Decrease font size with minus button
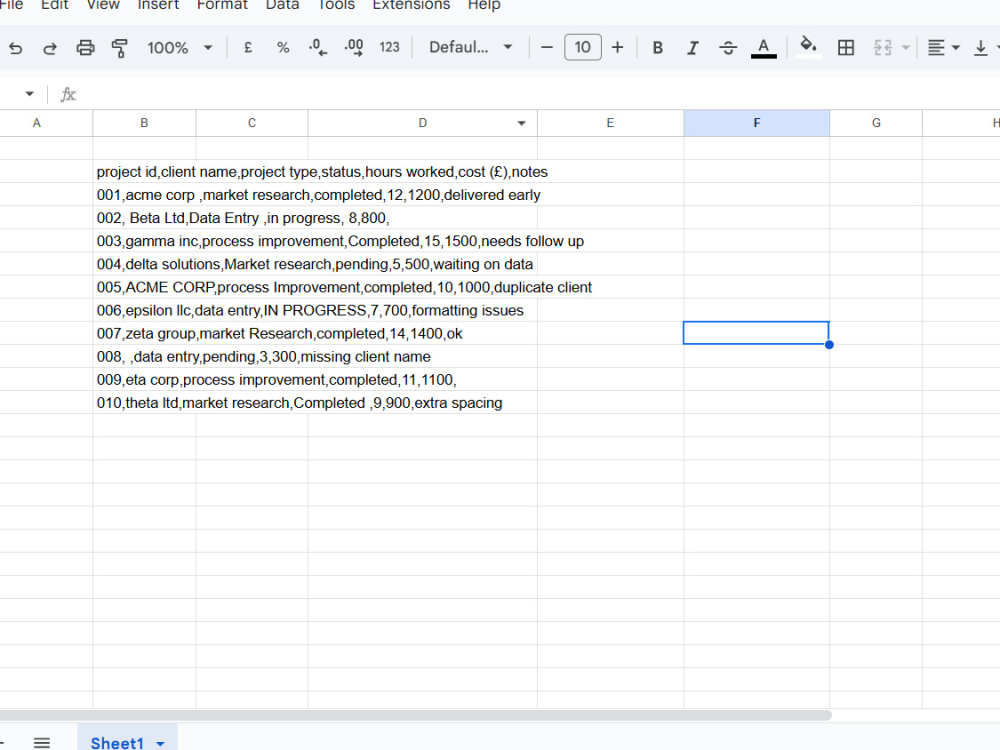Viewport: 1000px width, 750px height. pos(547,48)
